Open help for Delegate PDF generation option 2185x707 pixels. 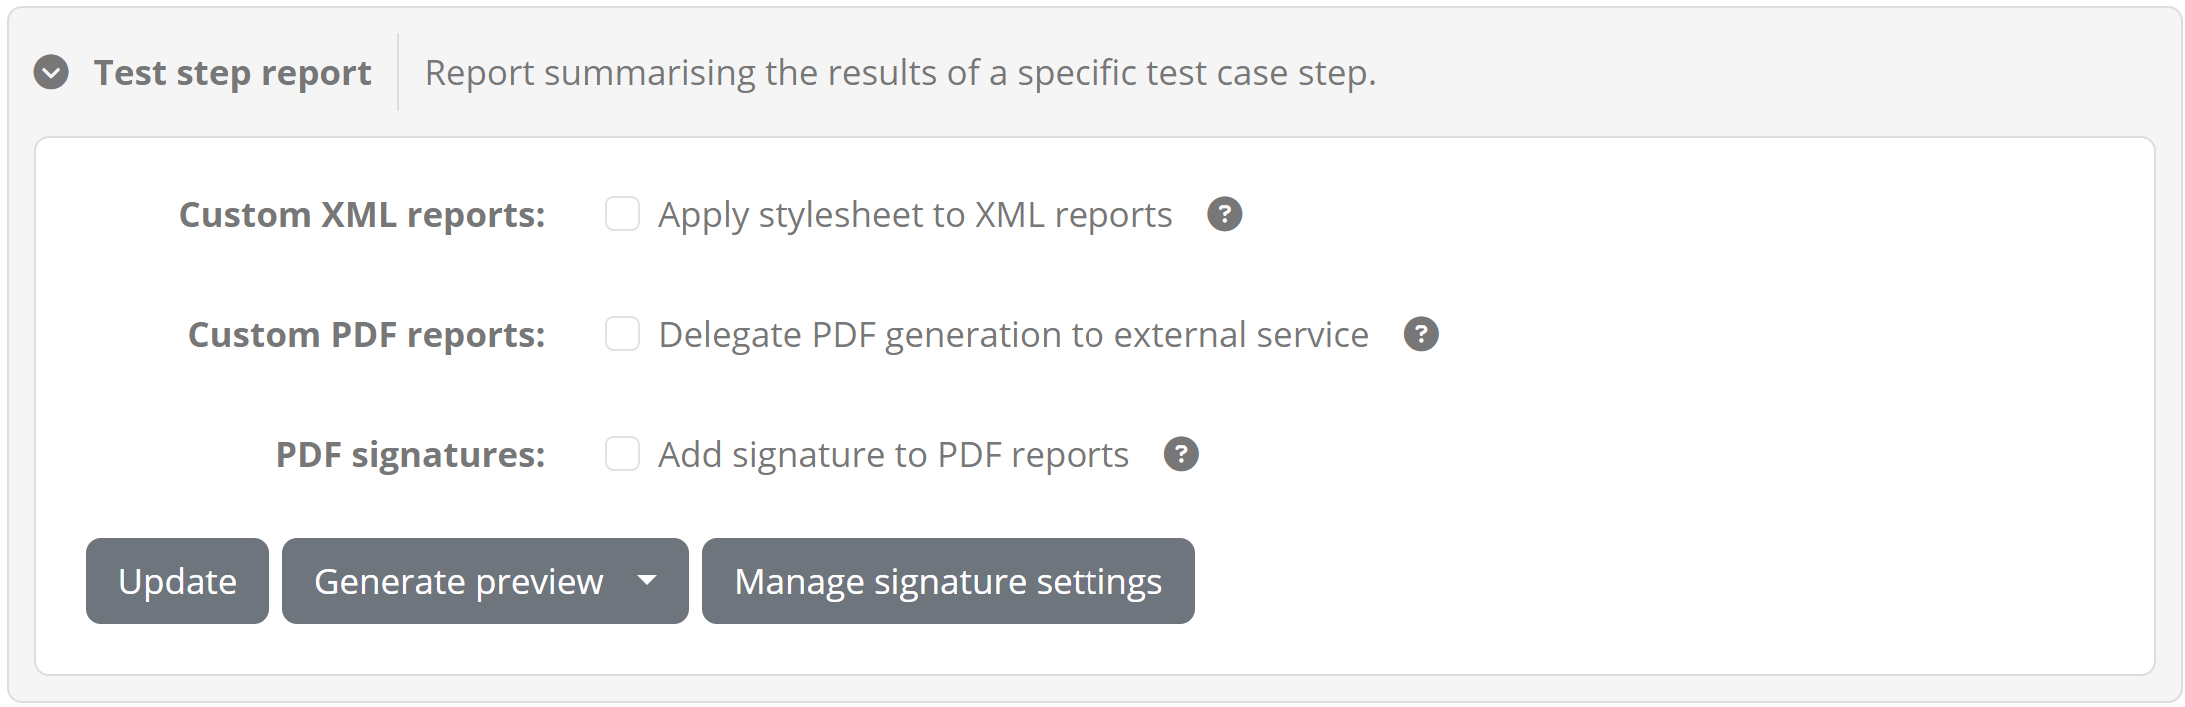[x=1421, y=334]
